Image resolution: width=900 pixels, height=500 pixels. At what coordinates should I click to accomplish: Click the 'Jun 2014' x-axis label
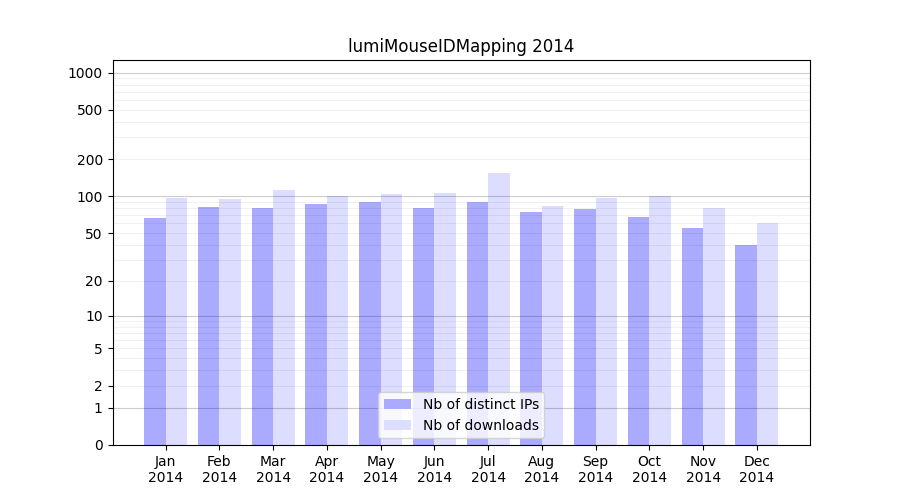tap(434, 469)
